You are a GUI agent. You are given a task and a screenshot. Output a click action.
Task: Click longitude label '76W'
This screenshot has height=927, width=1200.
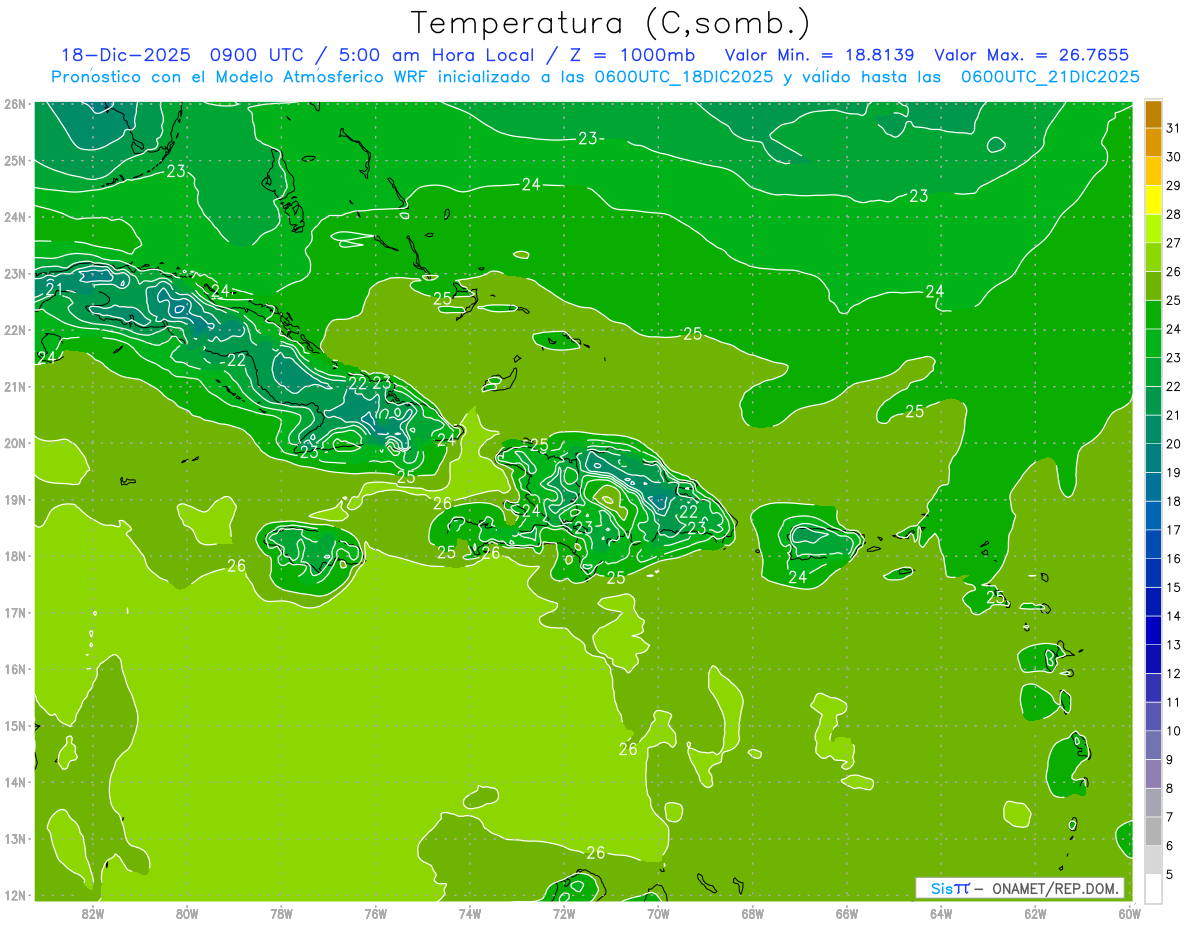[376, 912]
